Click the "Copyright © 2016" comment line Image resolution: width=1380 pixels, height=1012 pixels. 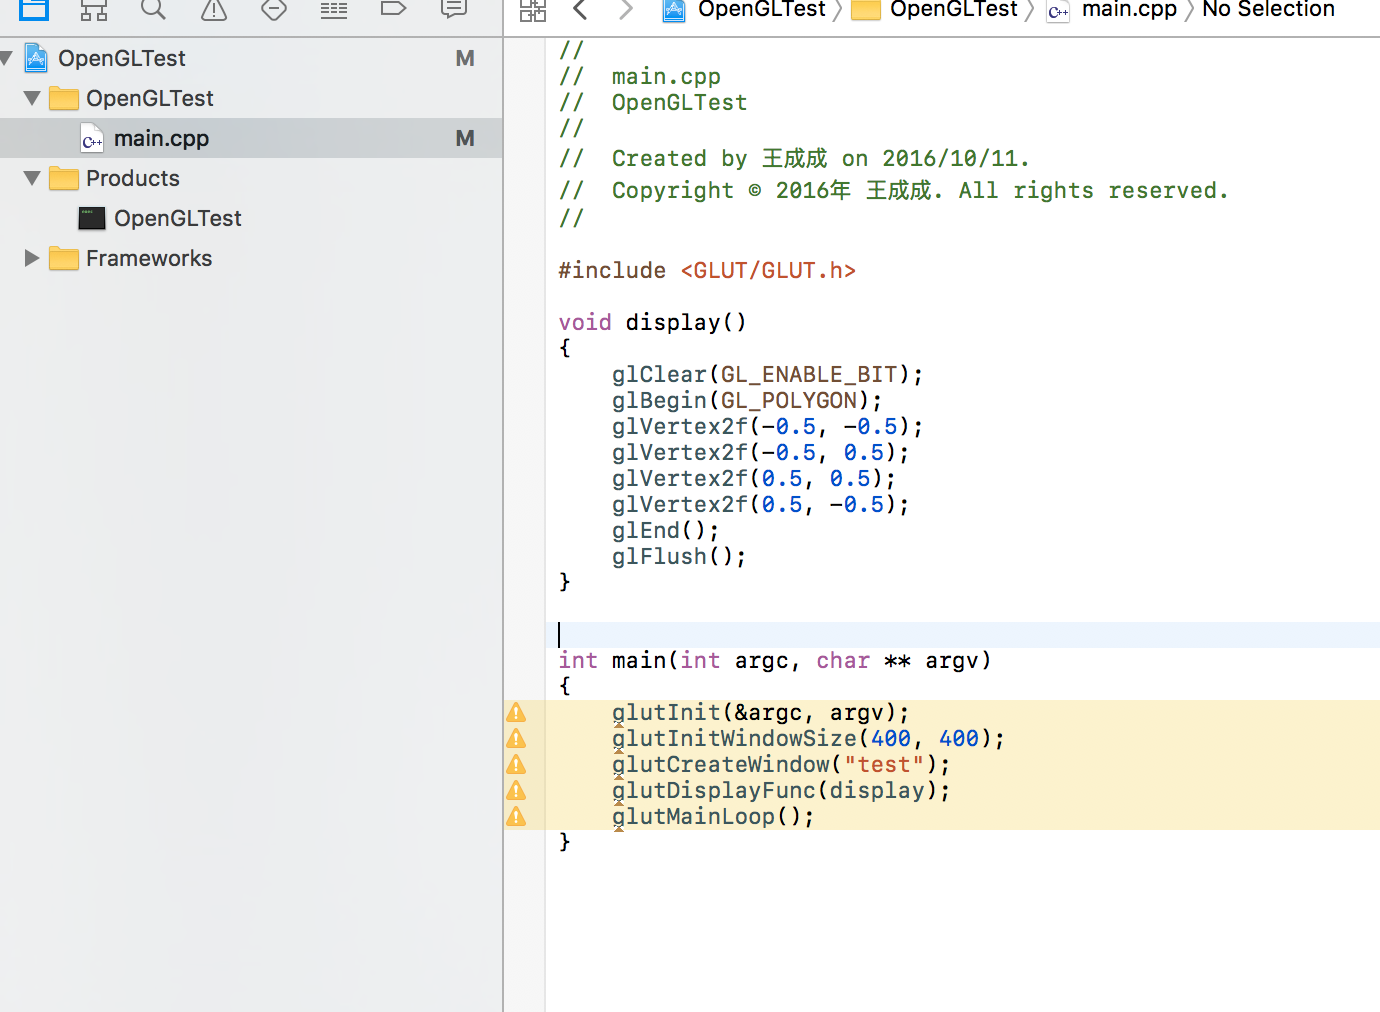pos(893,190)
